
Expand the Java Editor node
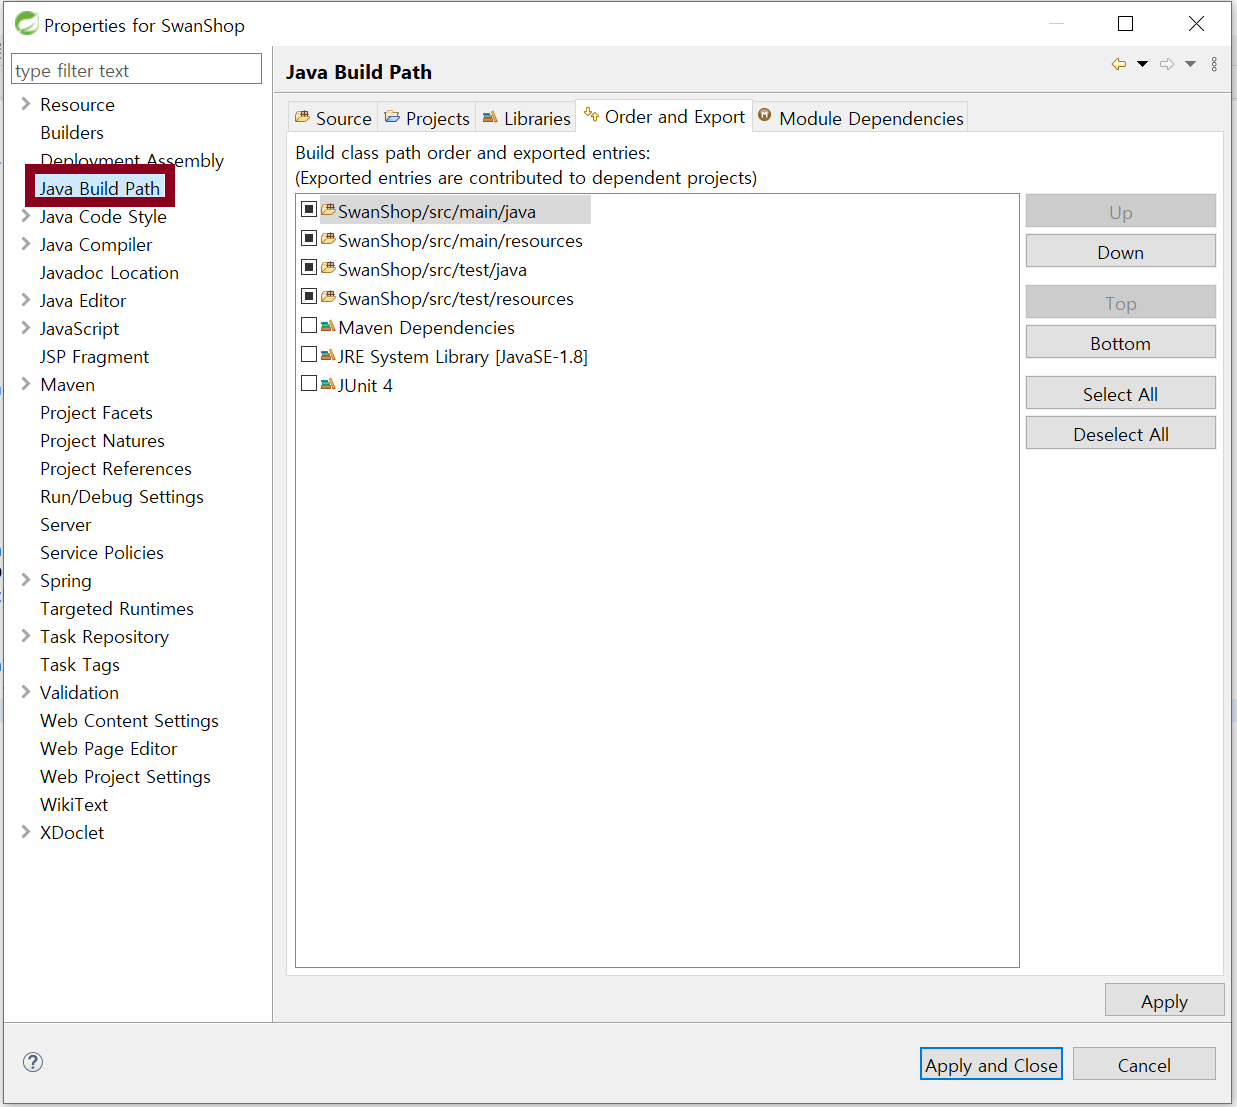pos(25,300)
